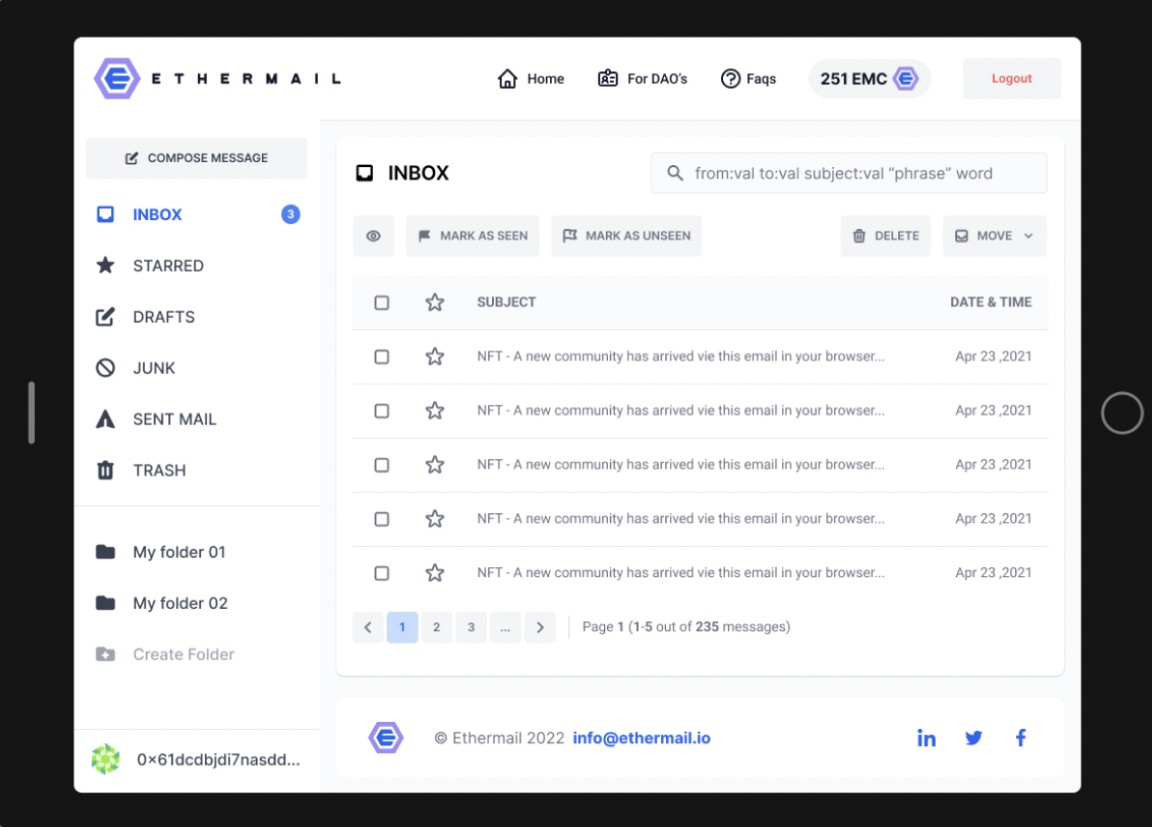Click the EMC token balance badge
This screenshot has height=827, width=1152.
869,79
